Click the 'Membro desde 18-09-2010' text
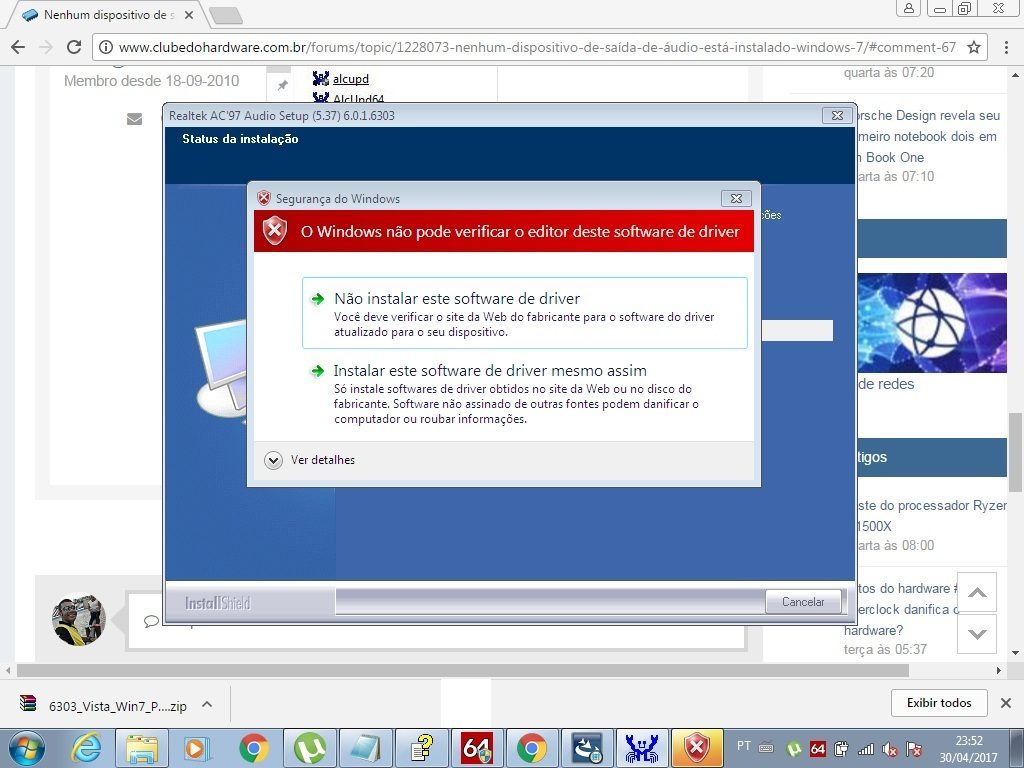1024x768 pixels. point(152,81)
